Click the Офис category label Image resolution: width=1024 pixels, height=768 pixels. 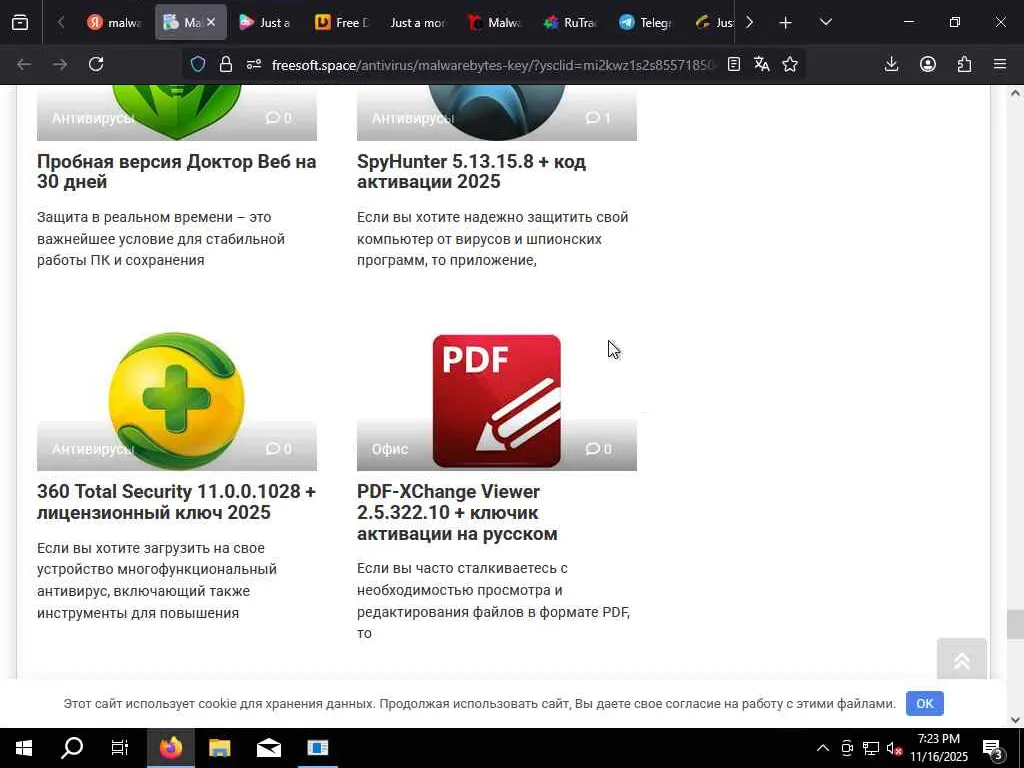click(390, 449)
